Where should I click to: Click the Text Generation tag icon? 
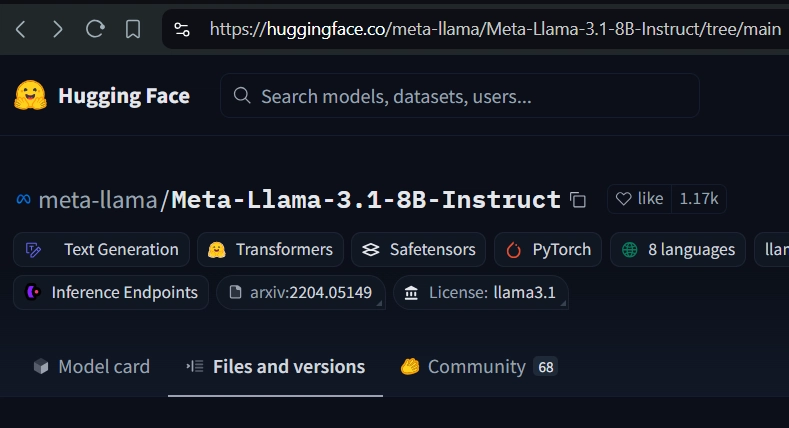coord(33,249)
